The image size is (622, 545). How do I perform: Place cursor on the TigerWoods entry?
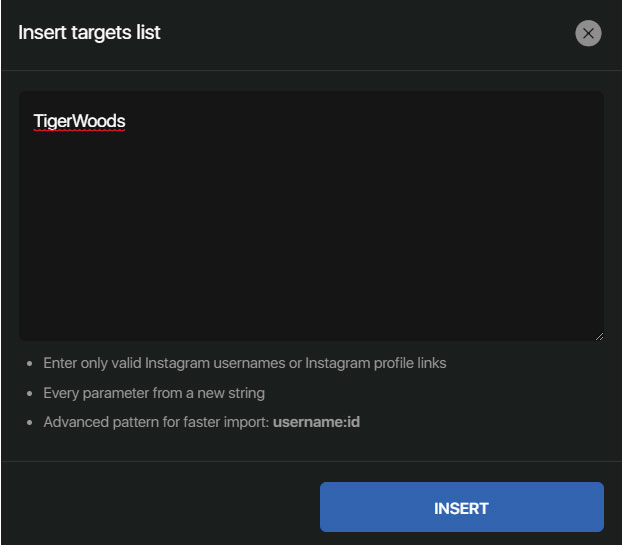click(x=79, y=121)
